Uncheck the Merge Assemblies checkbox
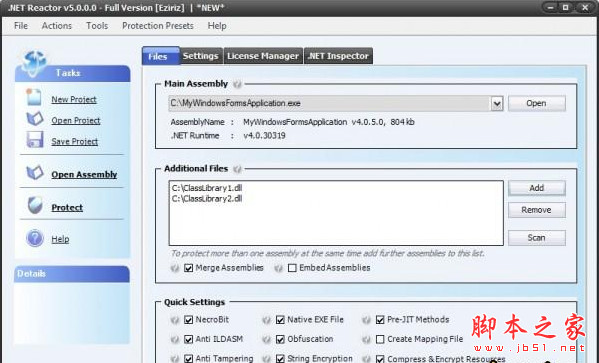This screenshot has width=599, height=363. 188,268
